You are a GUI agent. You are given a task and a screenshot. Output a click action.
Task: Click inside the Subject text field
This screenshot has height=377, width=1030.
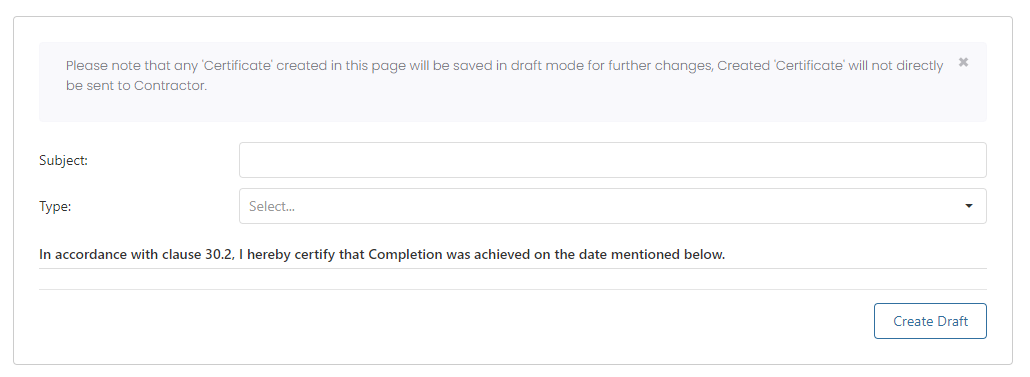point(612,160)
